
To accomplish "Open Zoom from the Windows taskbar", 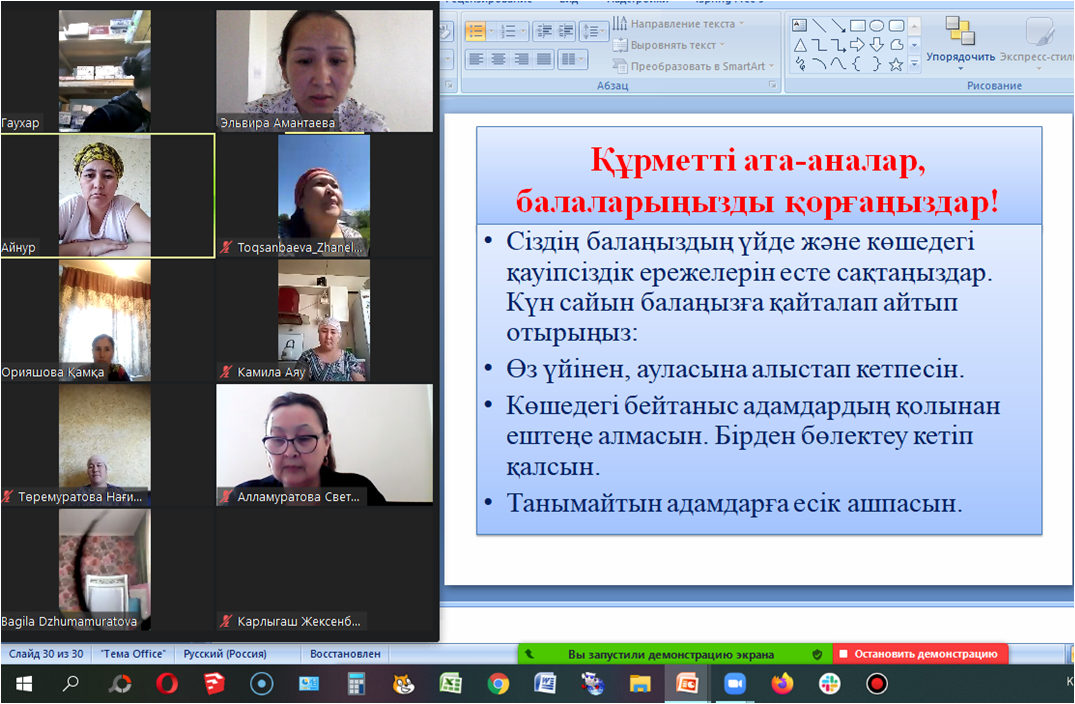I will pyautogui.click(x=735, y=684).
